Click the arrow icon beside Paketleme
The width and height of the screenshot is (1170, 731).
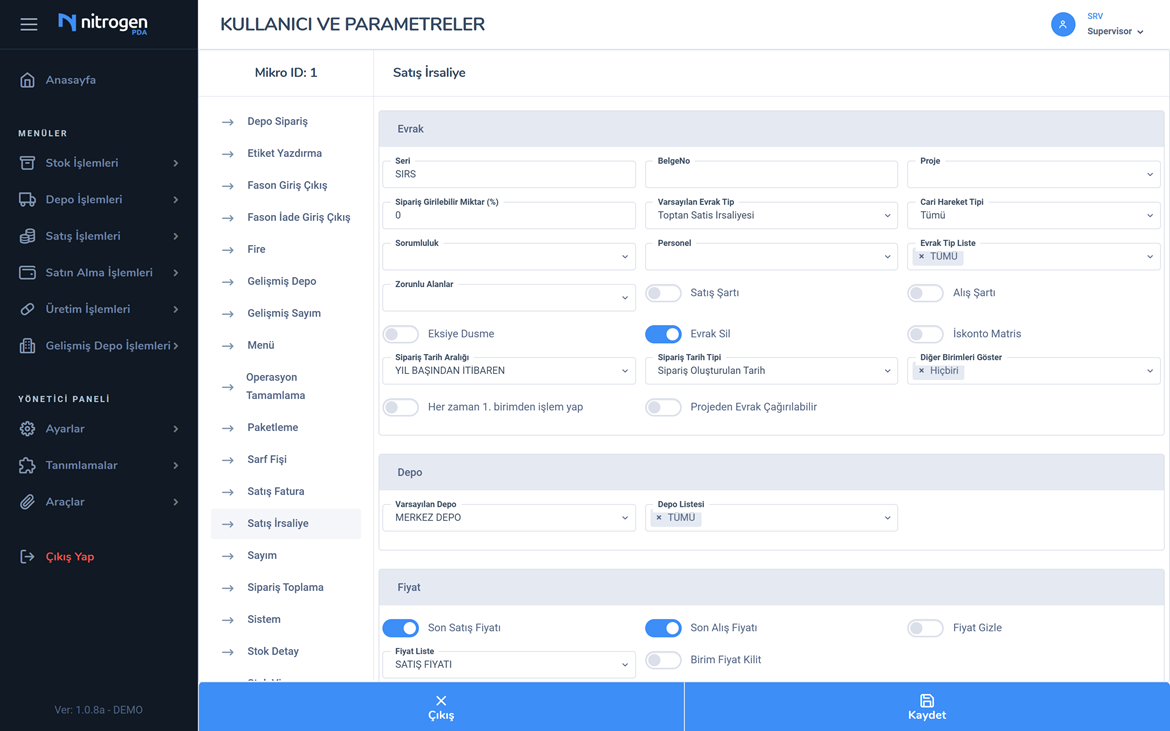[x=228, y=428]
